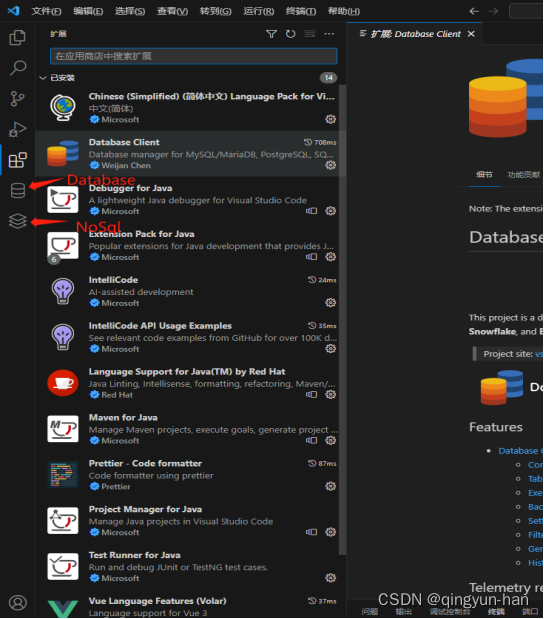
Task: Open Run and Debug view
Action: point(17,129)
